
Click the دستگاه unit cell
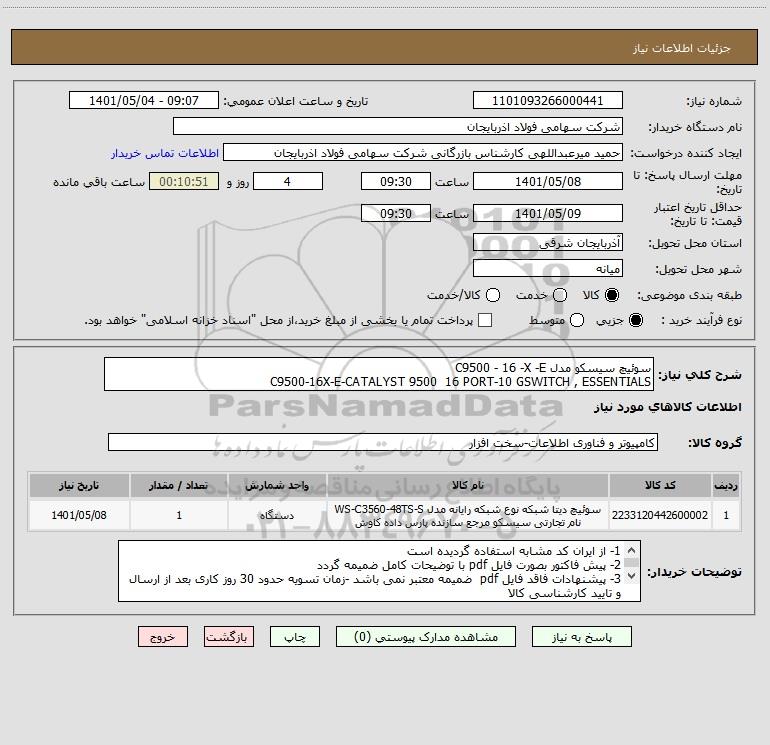tap(277, 515)
